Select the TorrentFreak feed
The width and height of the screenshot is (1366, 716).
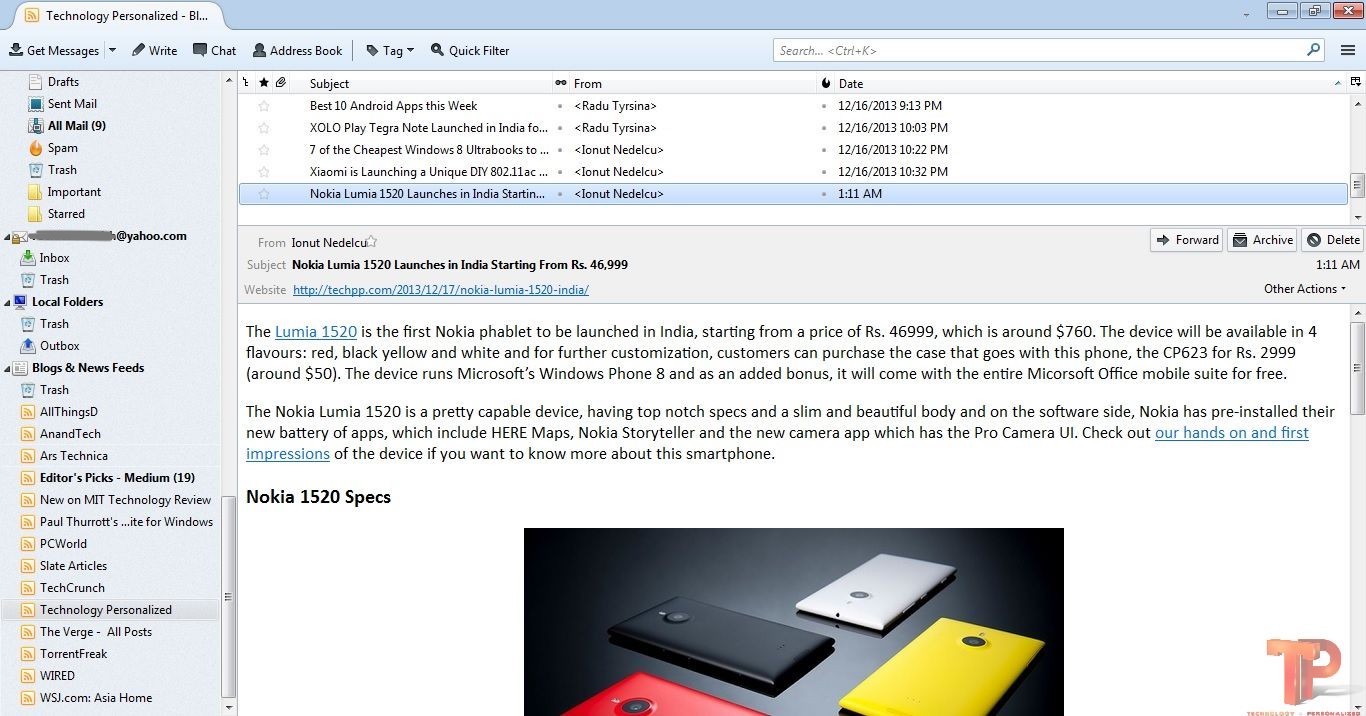tap(73, 653)
